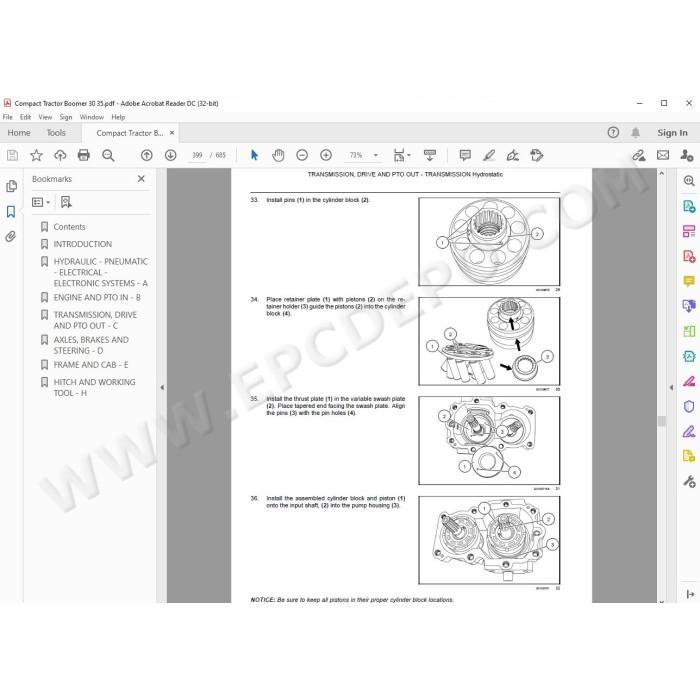Open the More Tools wrench icon
The image size is (700, 700).
coord(689,481)
